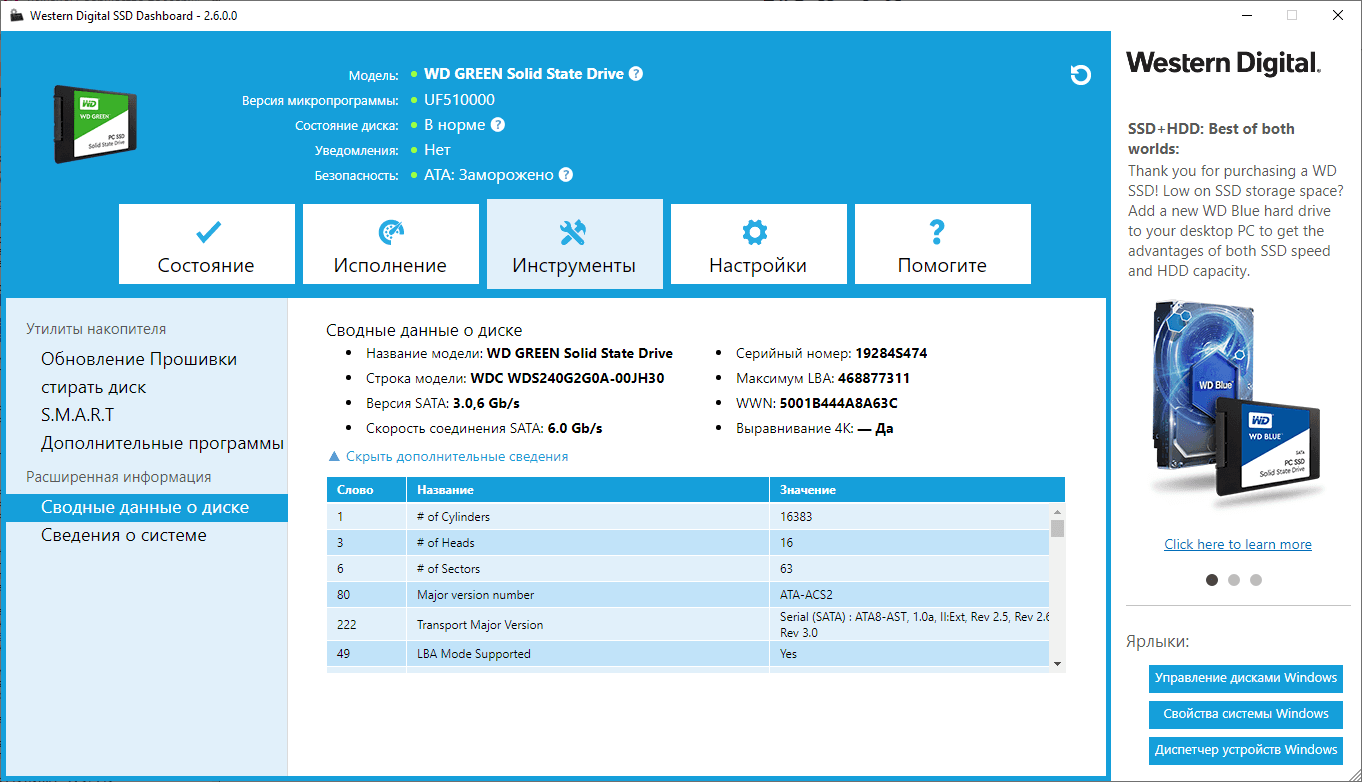Close the SSD Dashboard window

[1338, 16]
